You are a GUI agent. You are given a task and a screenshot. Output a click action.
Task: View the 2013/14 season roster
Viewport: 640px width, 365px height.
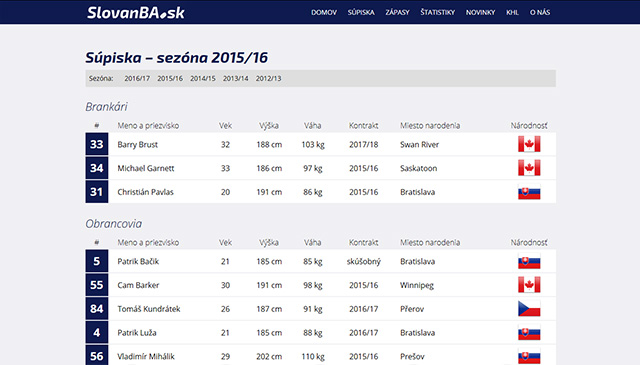tap(236, 78)
